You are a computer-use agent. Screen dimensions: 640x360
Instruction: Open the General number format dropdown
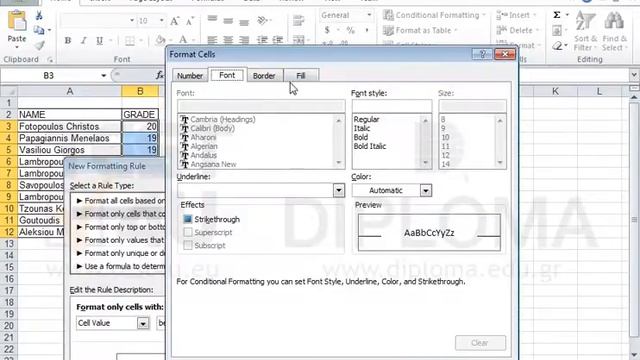point(369,15)
